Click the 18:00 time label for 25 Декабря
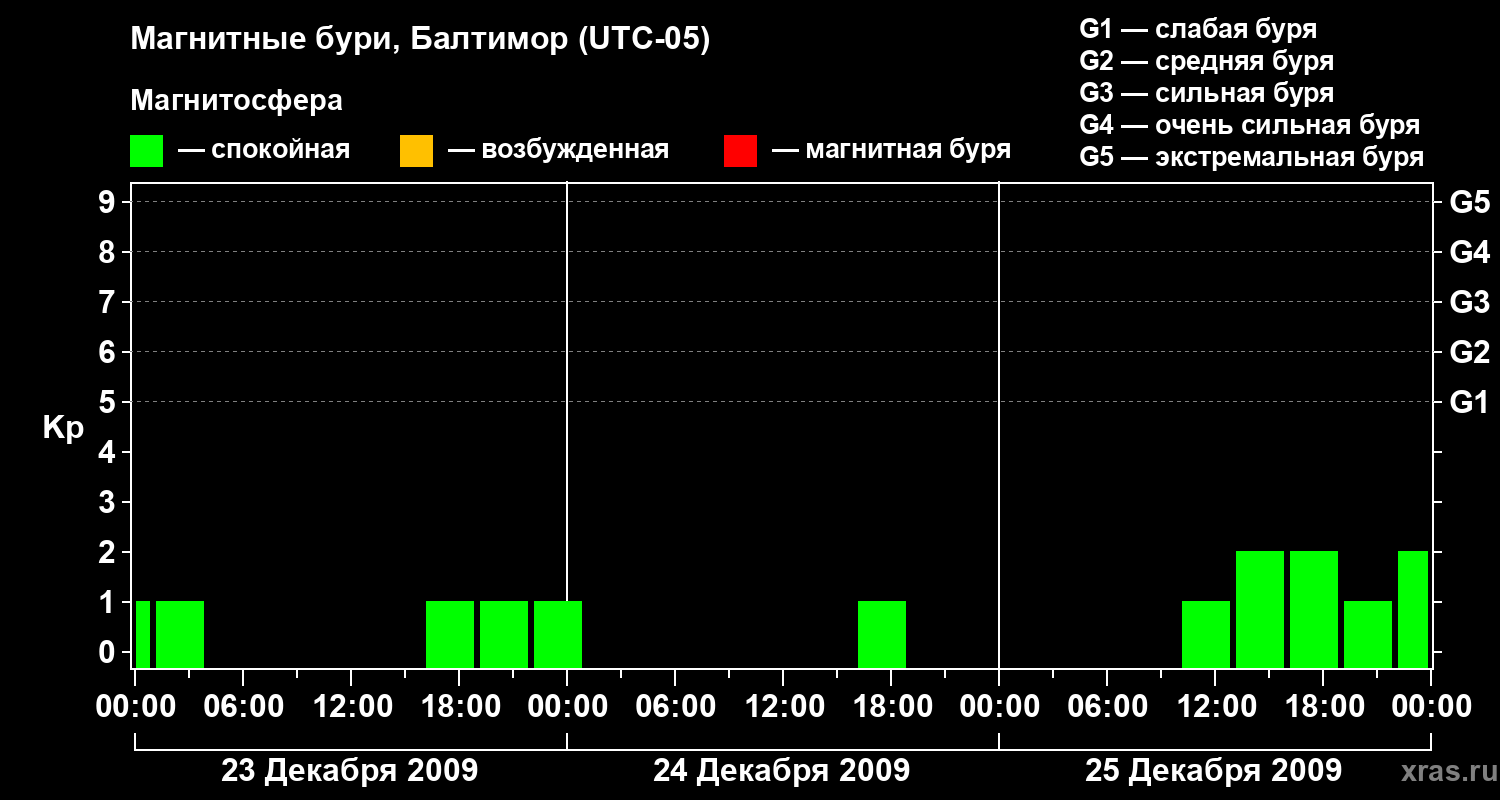Screen dimensions: 1500x800 click(1323, 707)
